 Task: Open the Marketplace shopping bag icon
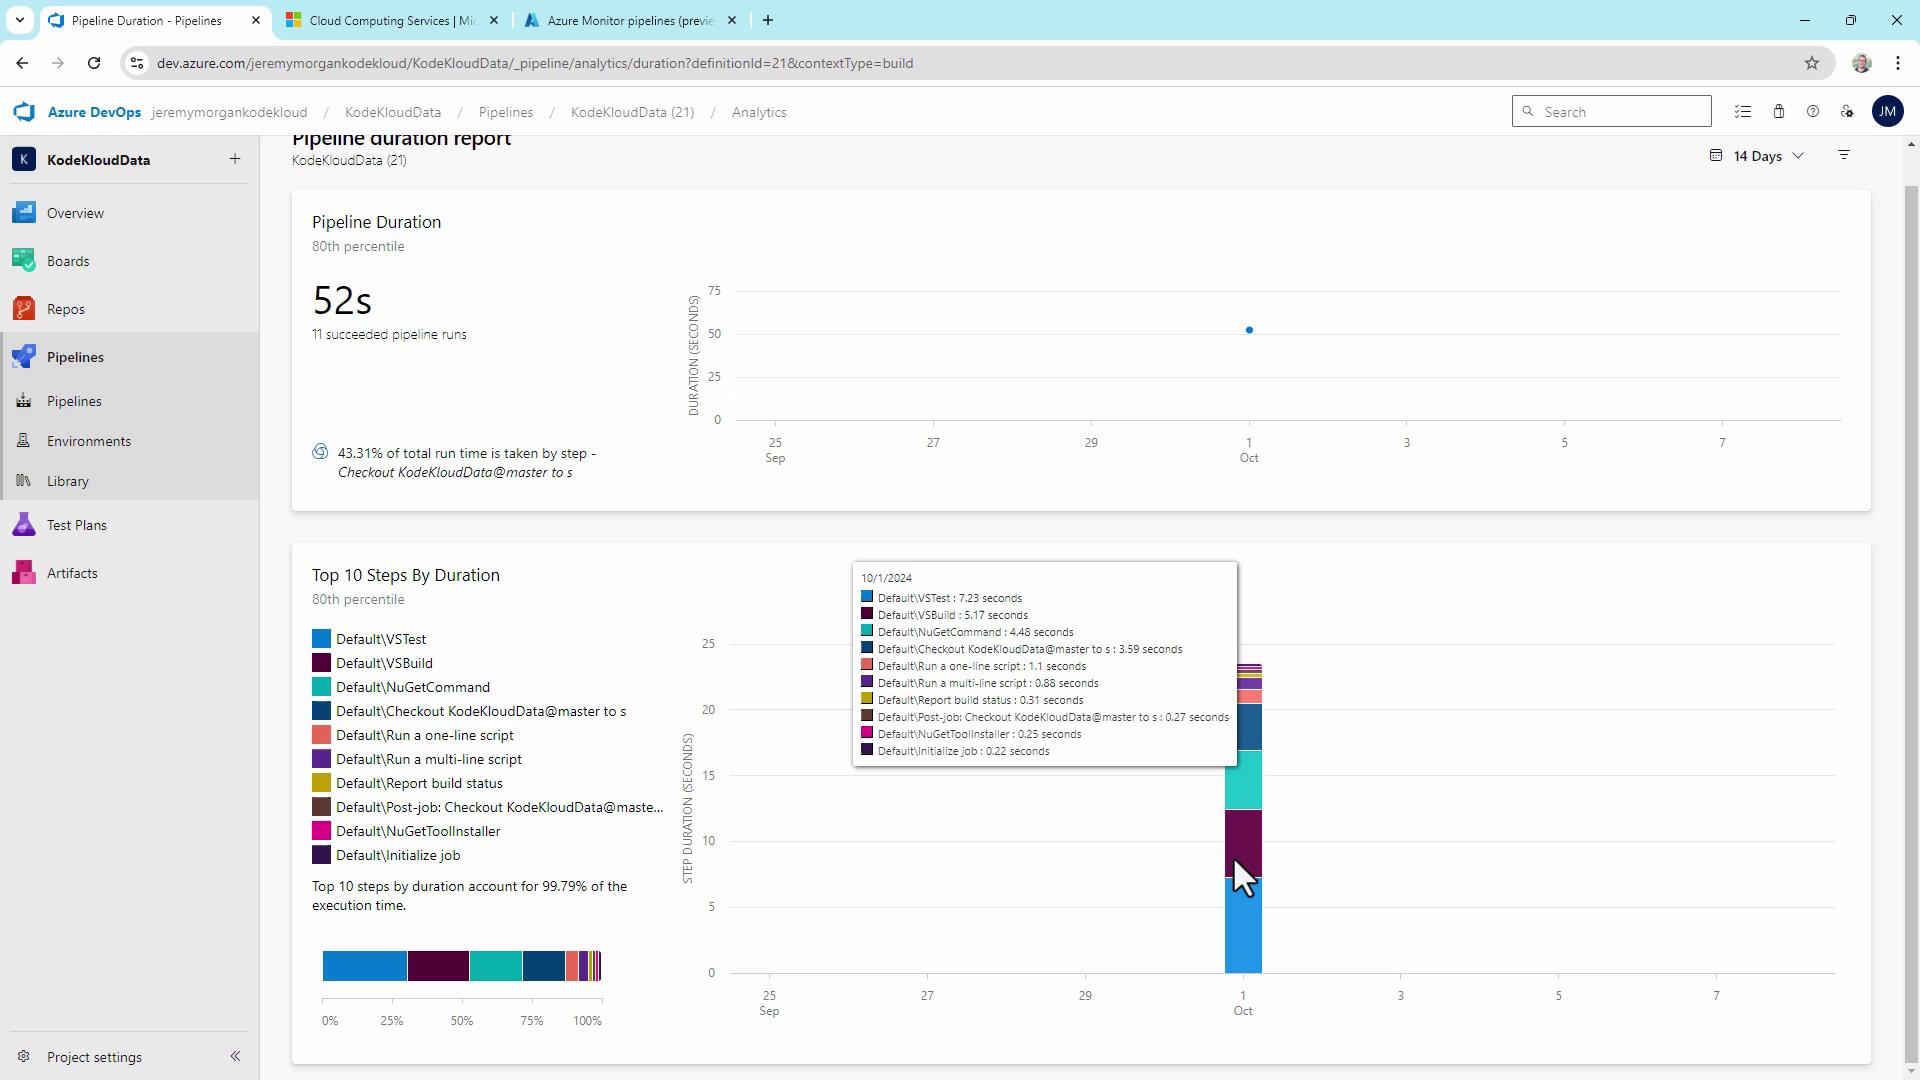pos(1778,112)
